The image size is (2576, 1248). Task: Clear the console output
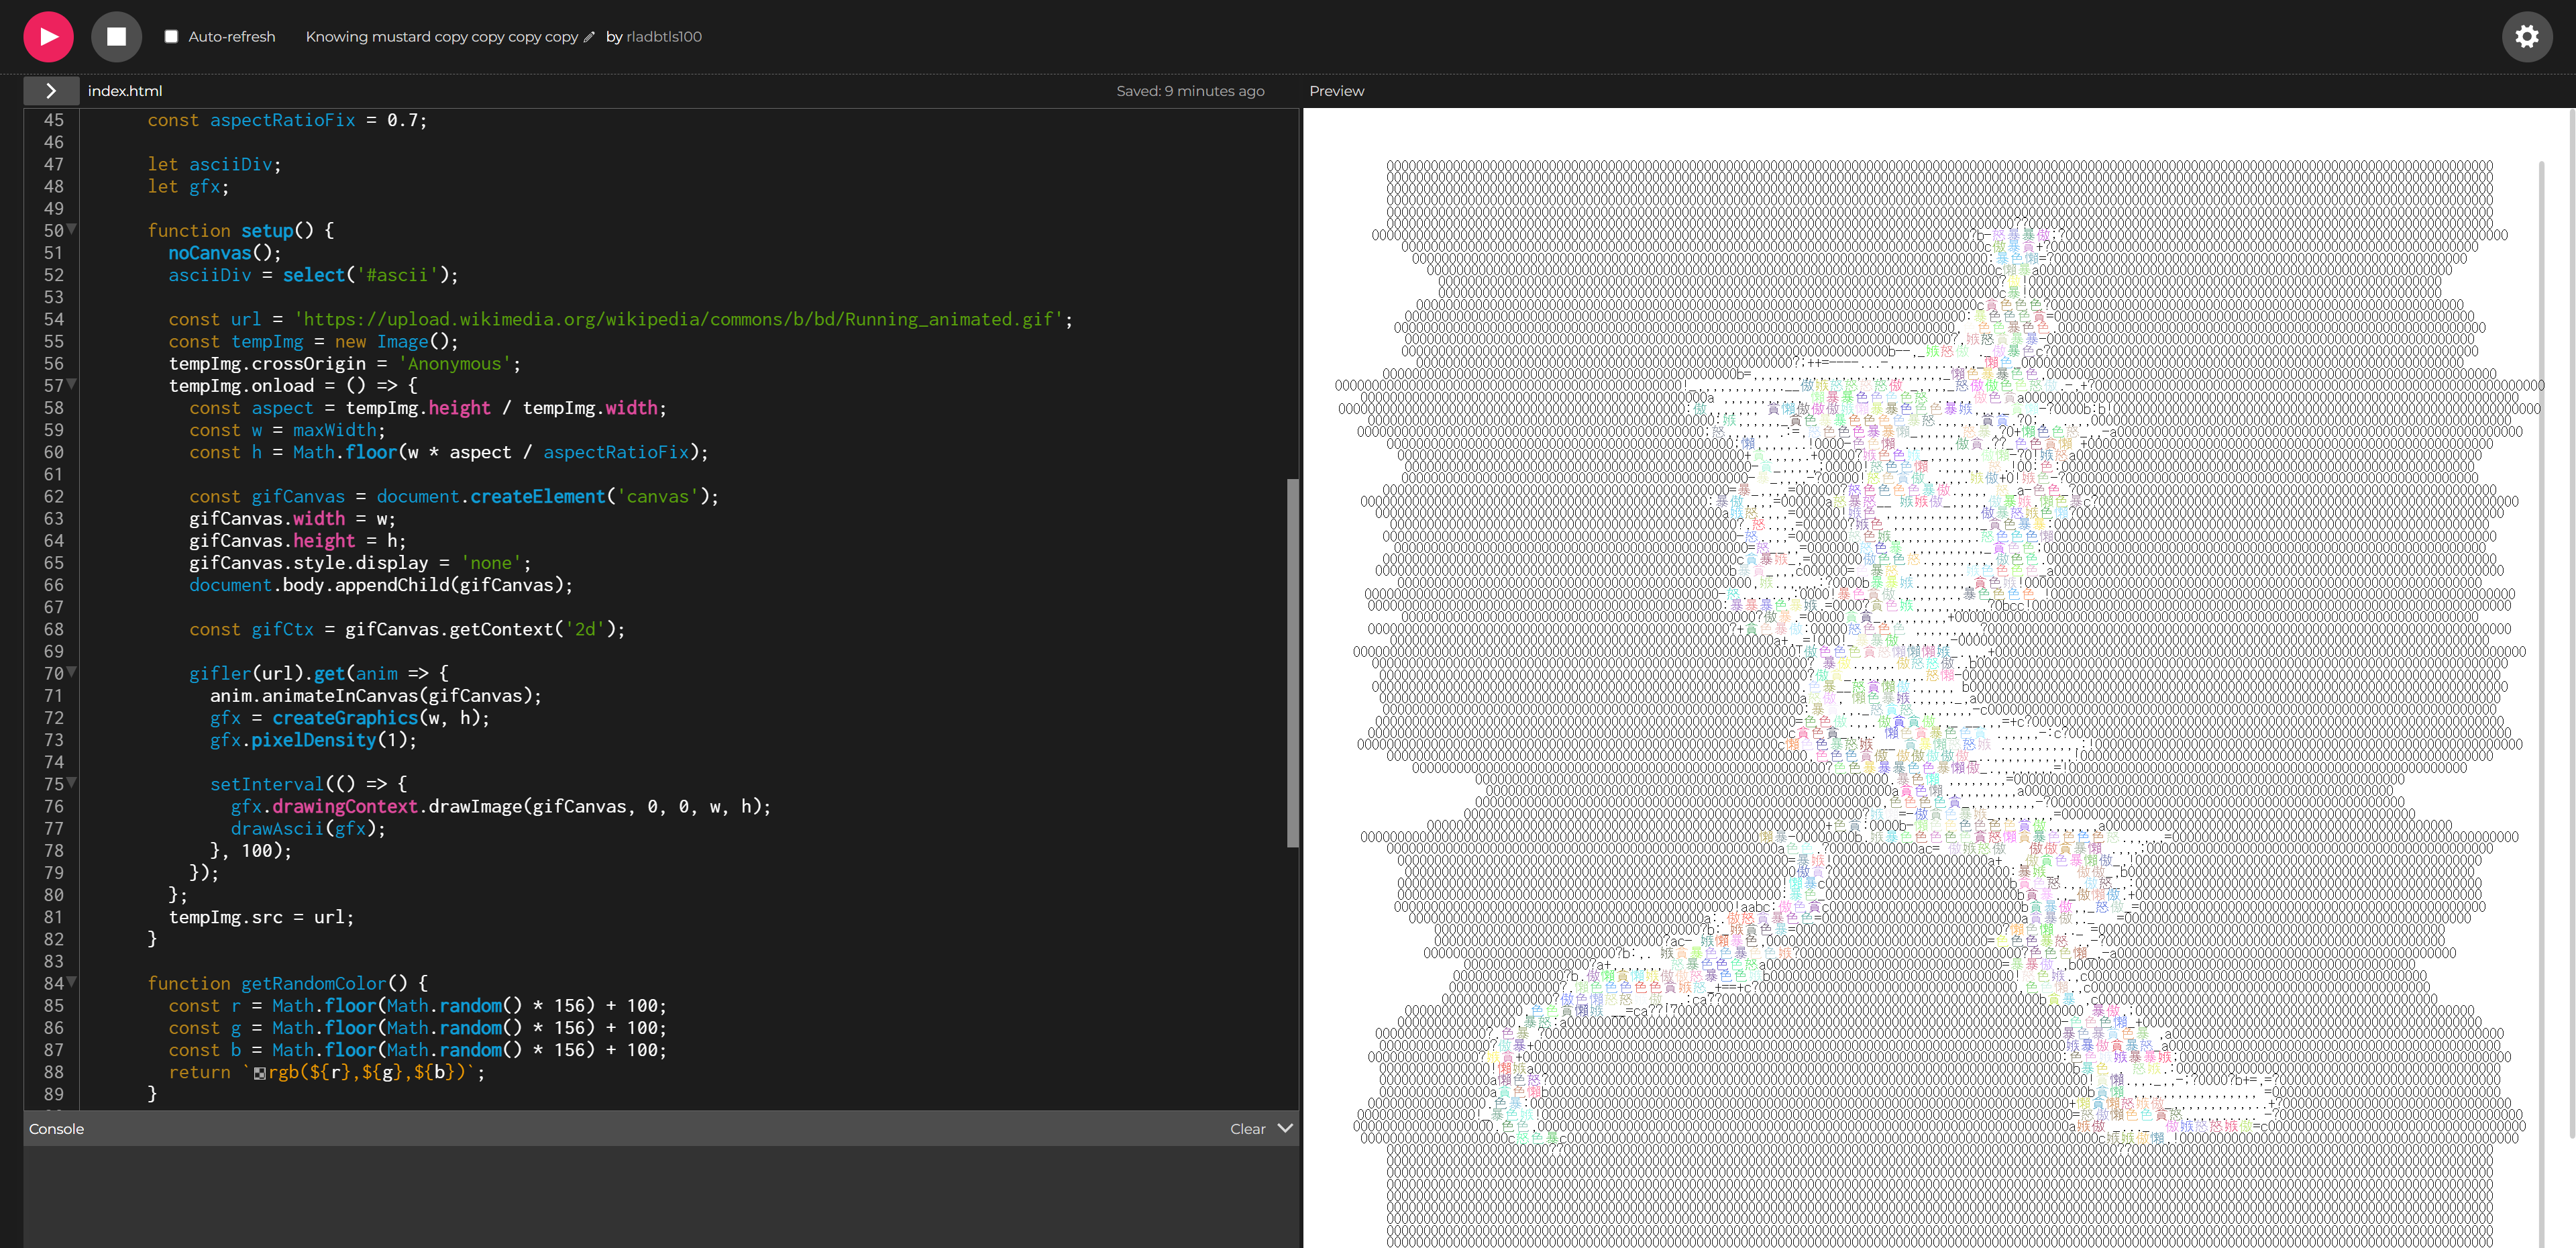1247,1129
